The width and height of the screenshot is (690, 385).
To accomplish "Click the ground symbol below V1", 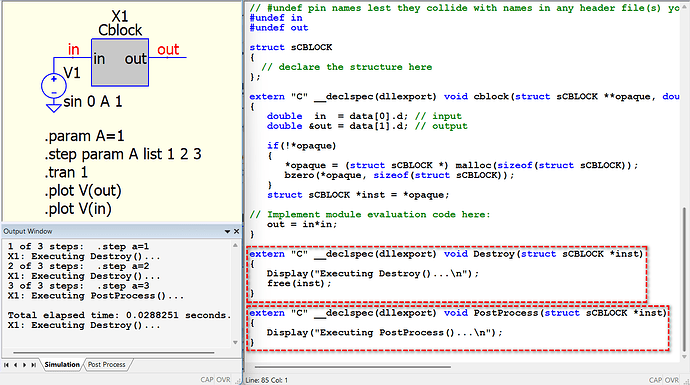I will (x=54, y=107).
